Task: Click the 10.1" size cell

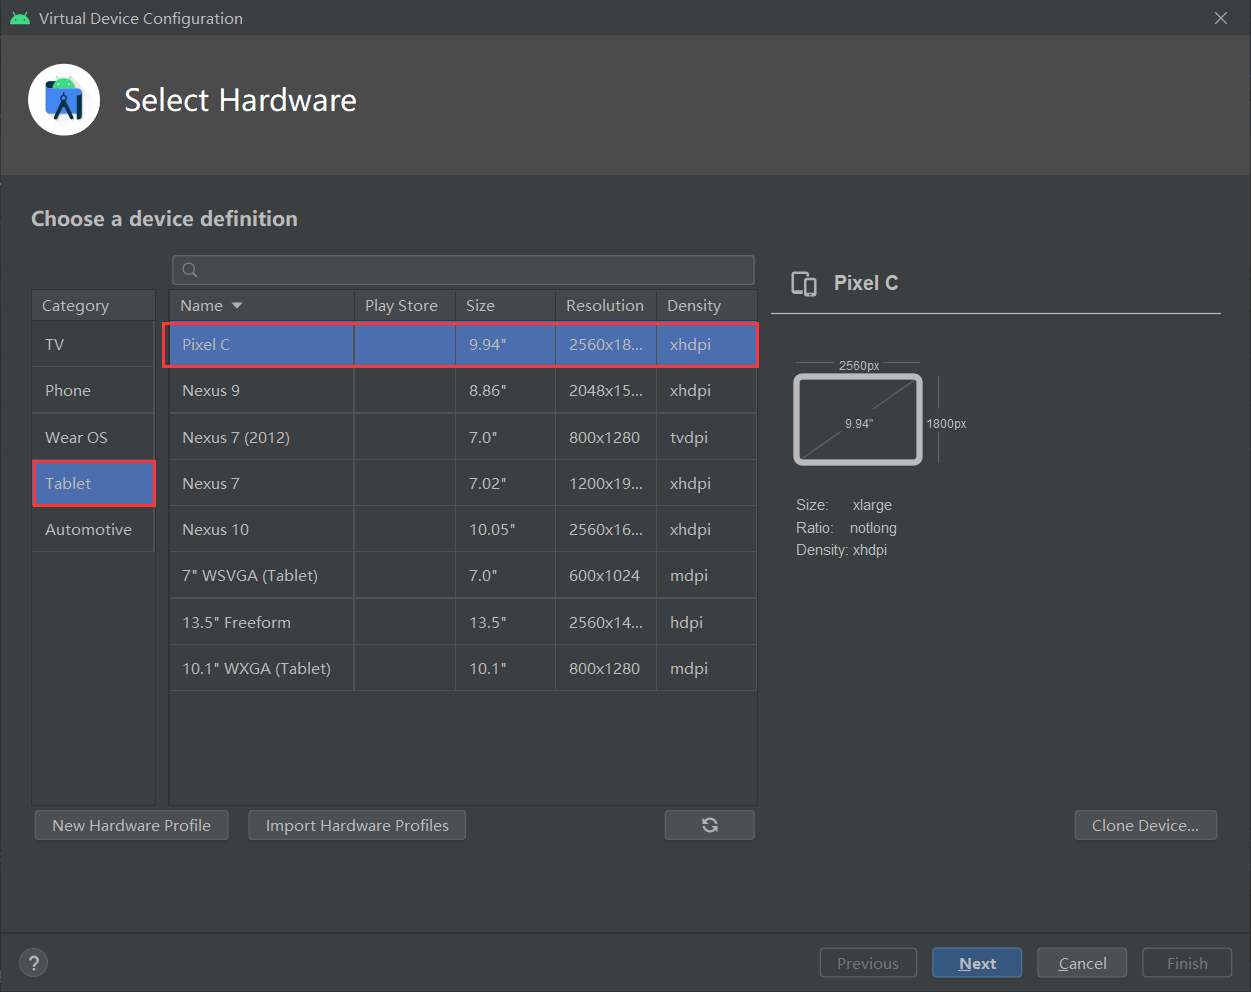Action: [505, 668]
